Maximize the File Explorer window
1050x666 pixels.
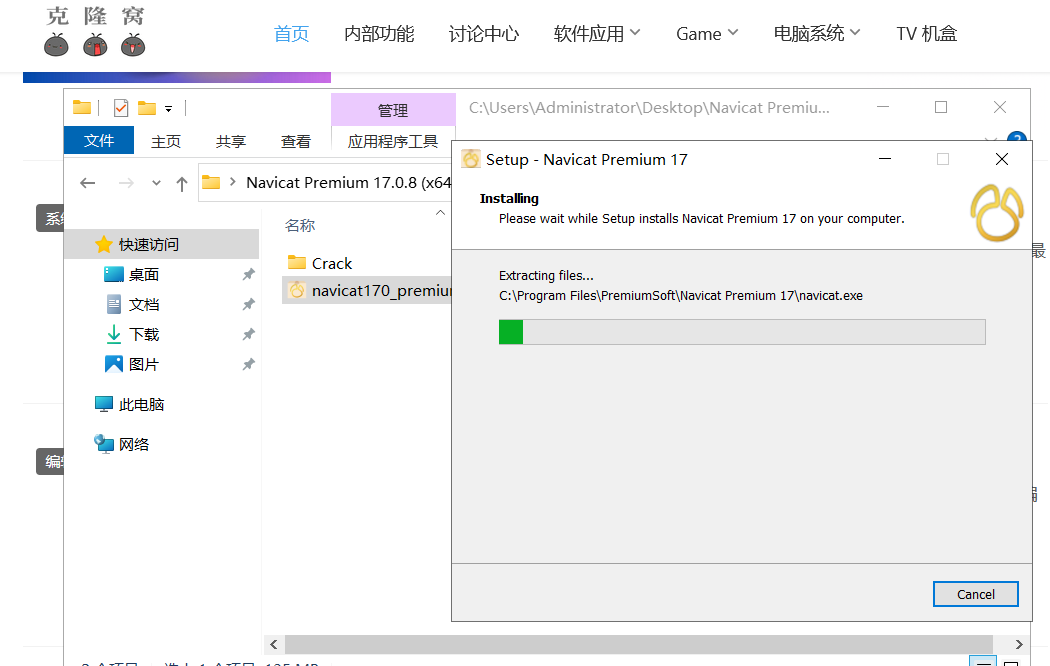pos(941,107)
